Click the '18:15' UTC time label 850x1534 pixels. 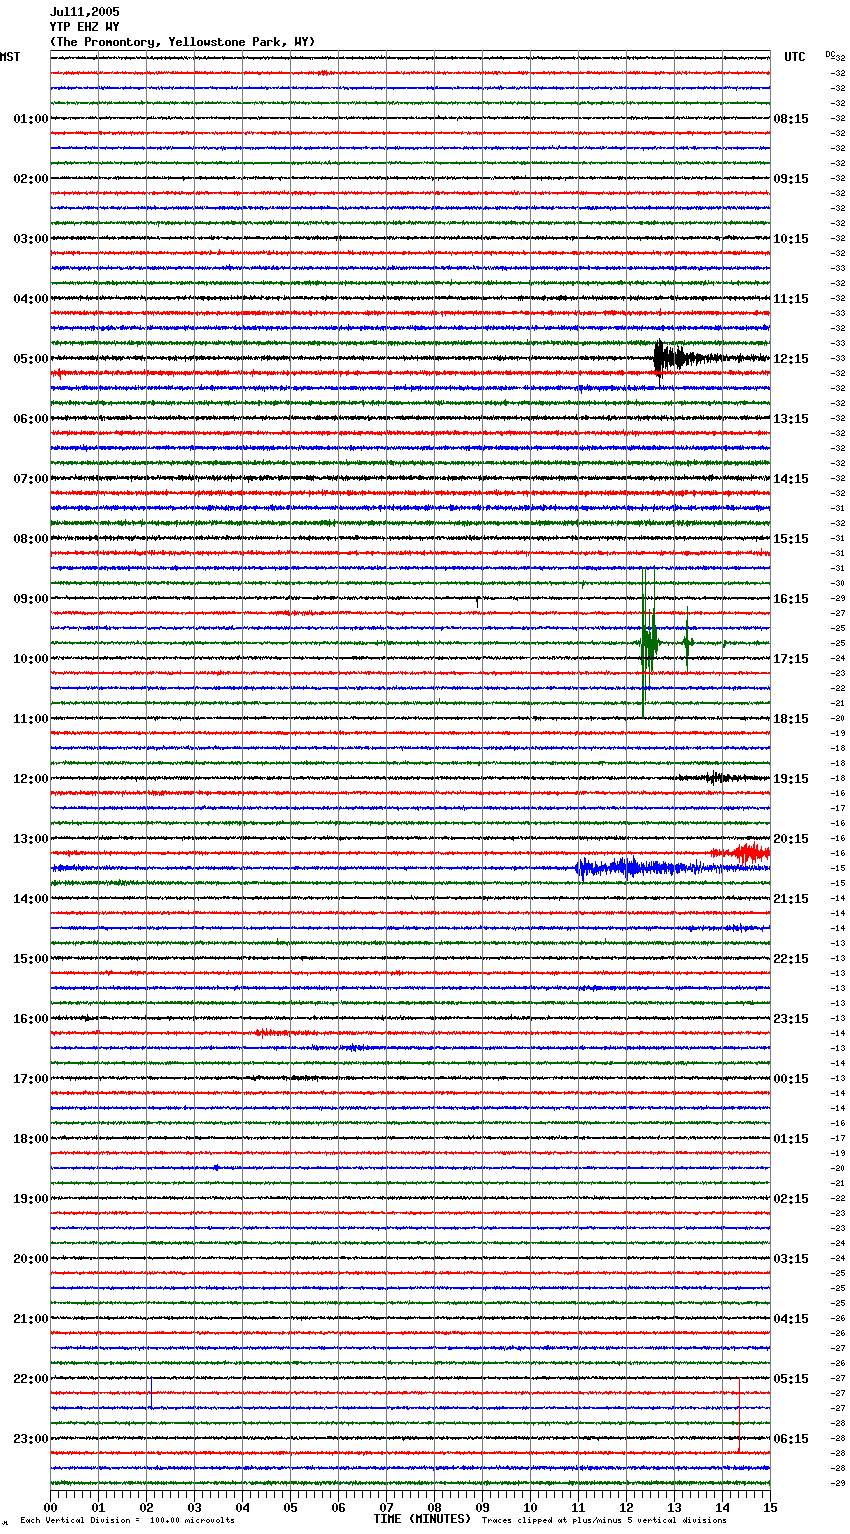791,719
